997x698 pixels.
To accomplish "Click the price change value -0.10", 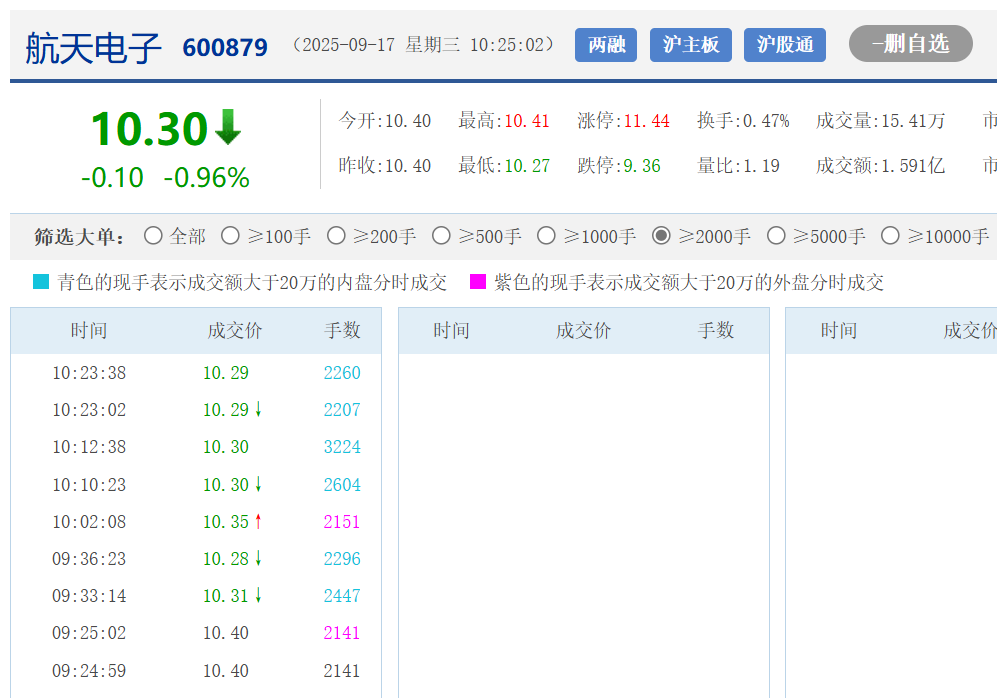I will tap(113, 177).
